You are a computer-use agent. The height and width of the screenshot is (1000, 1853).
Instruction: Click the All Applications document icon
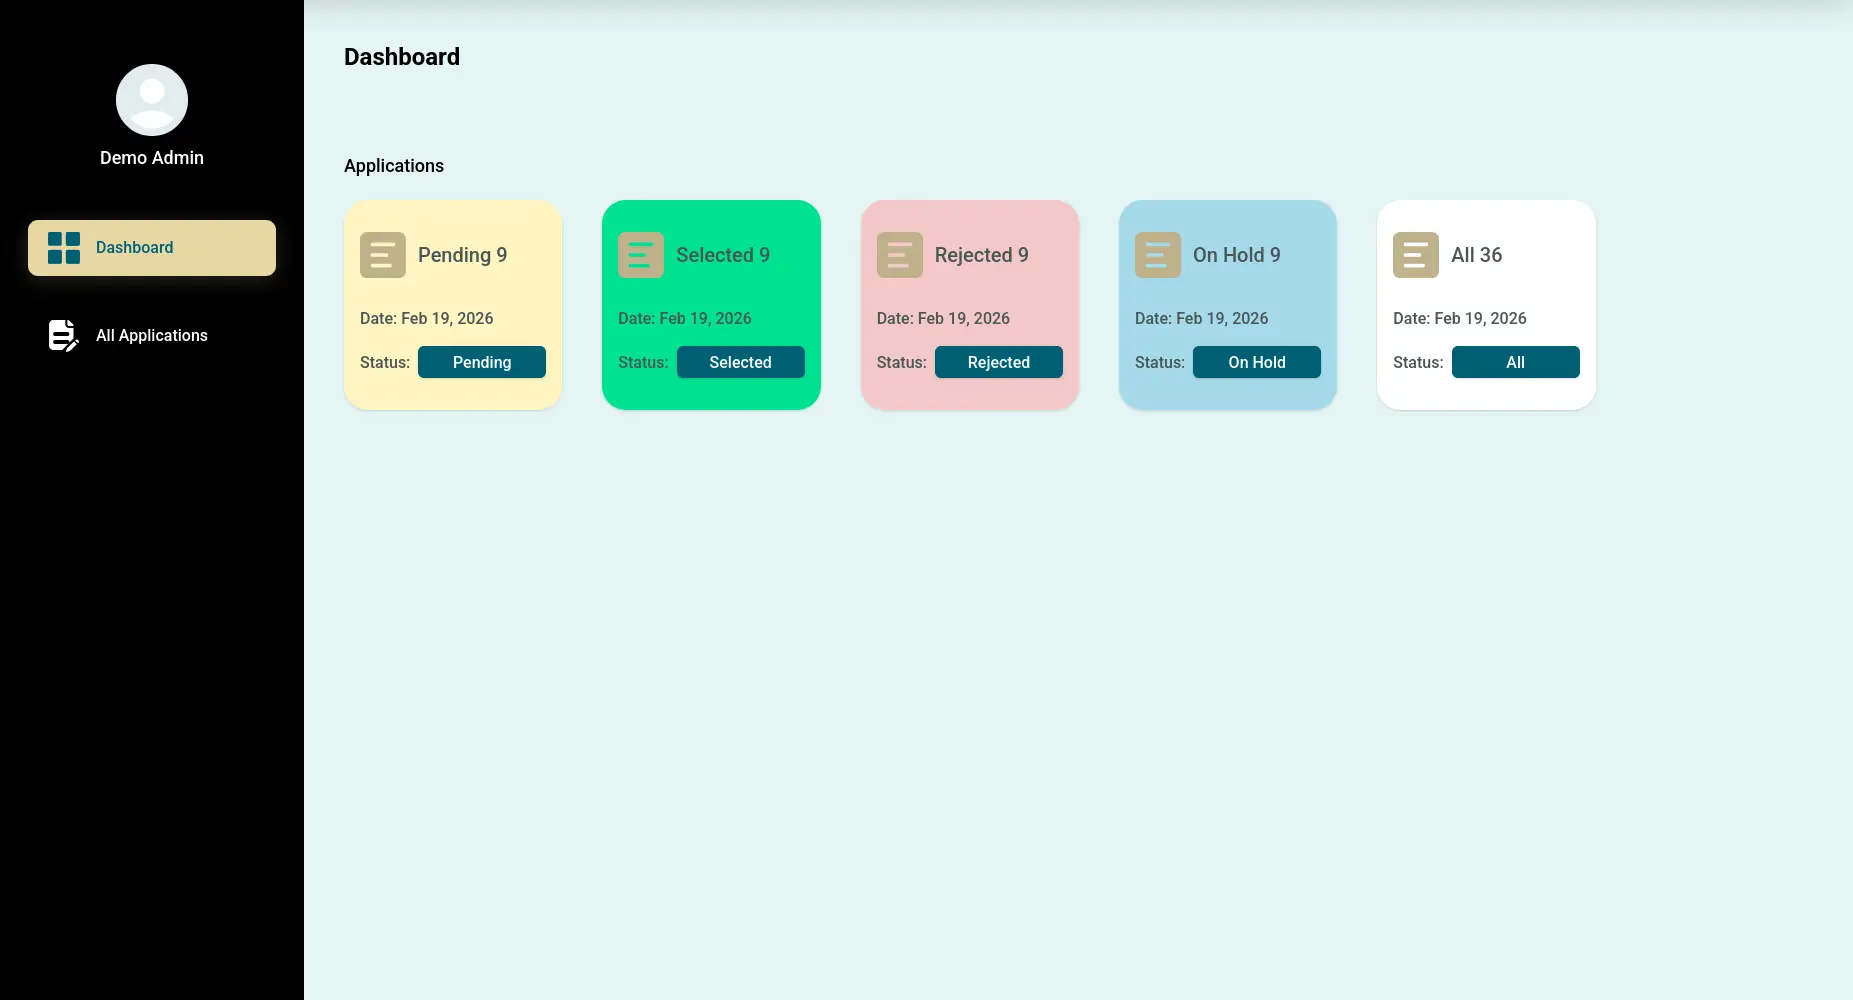click(x=62, y=335)
